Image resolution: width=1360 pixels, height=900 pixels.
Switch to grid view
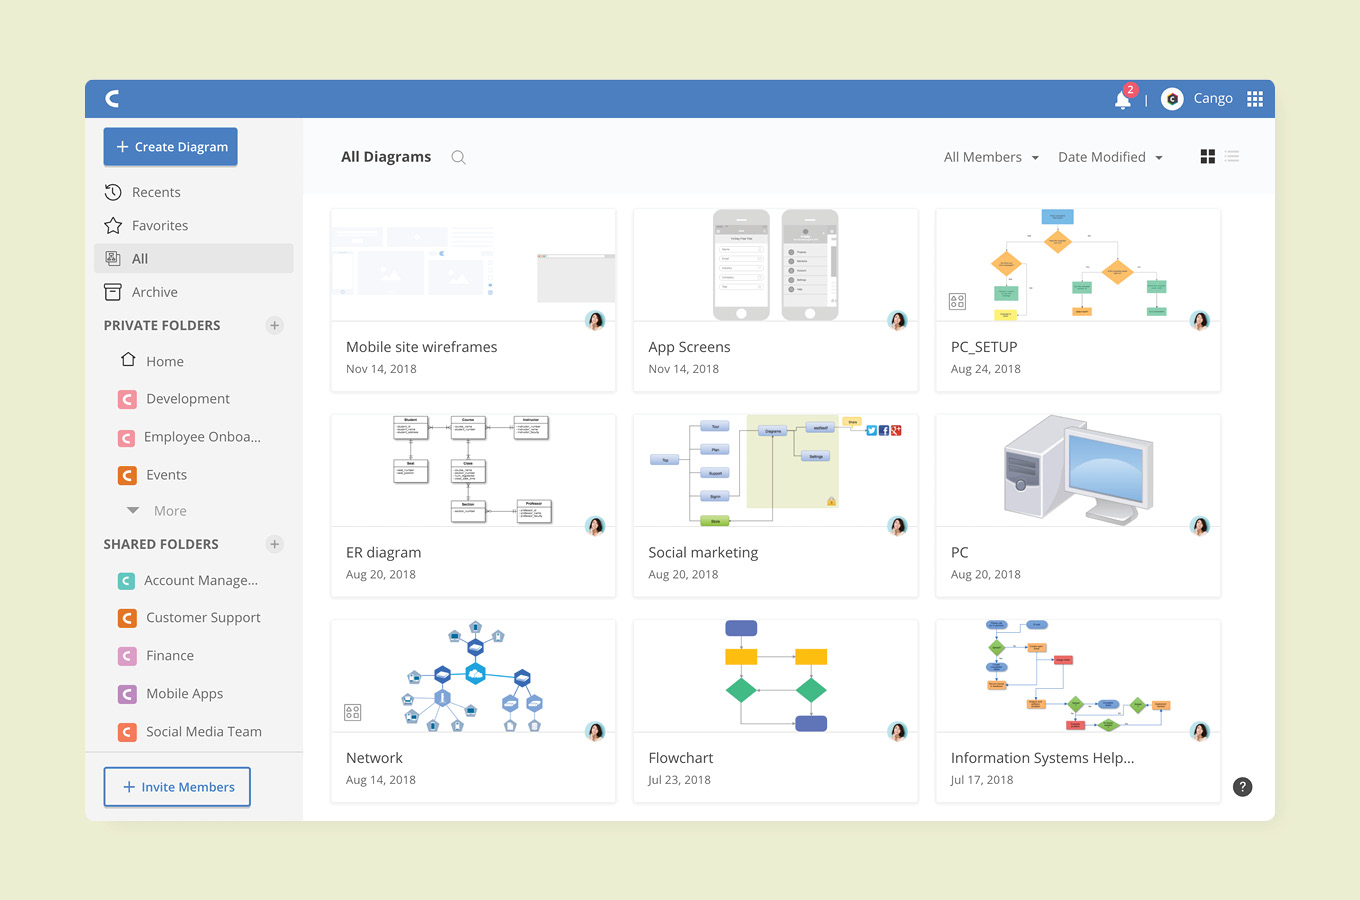tap(1207, 156)
